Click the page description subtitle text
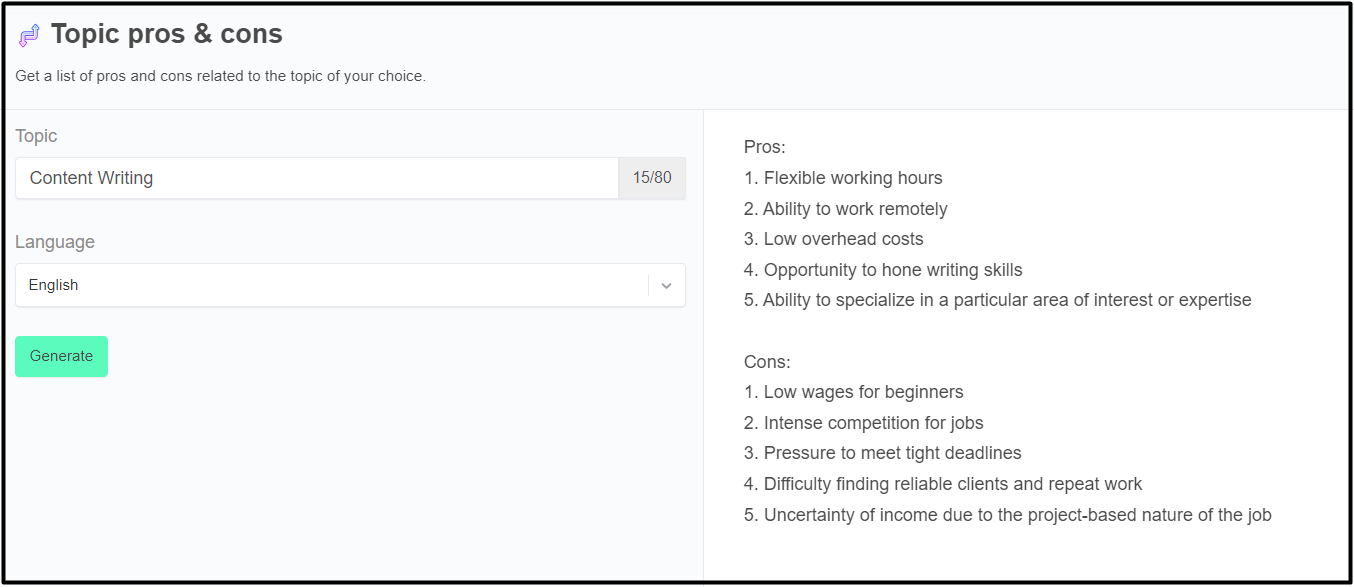This screenshot has width=1354, height=587. coord(220,76)
